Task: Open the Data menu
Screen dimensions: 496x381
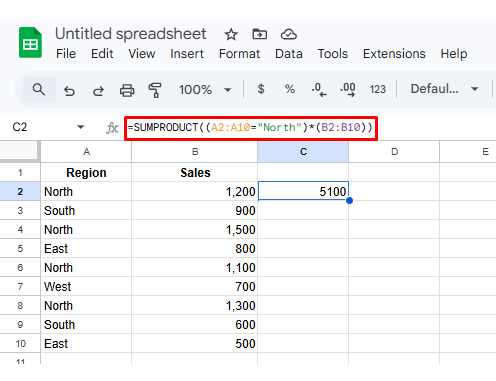Action: click(289, 54)
